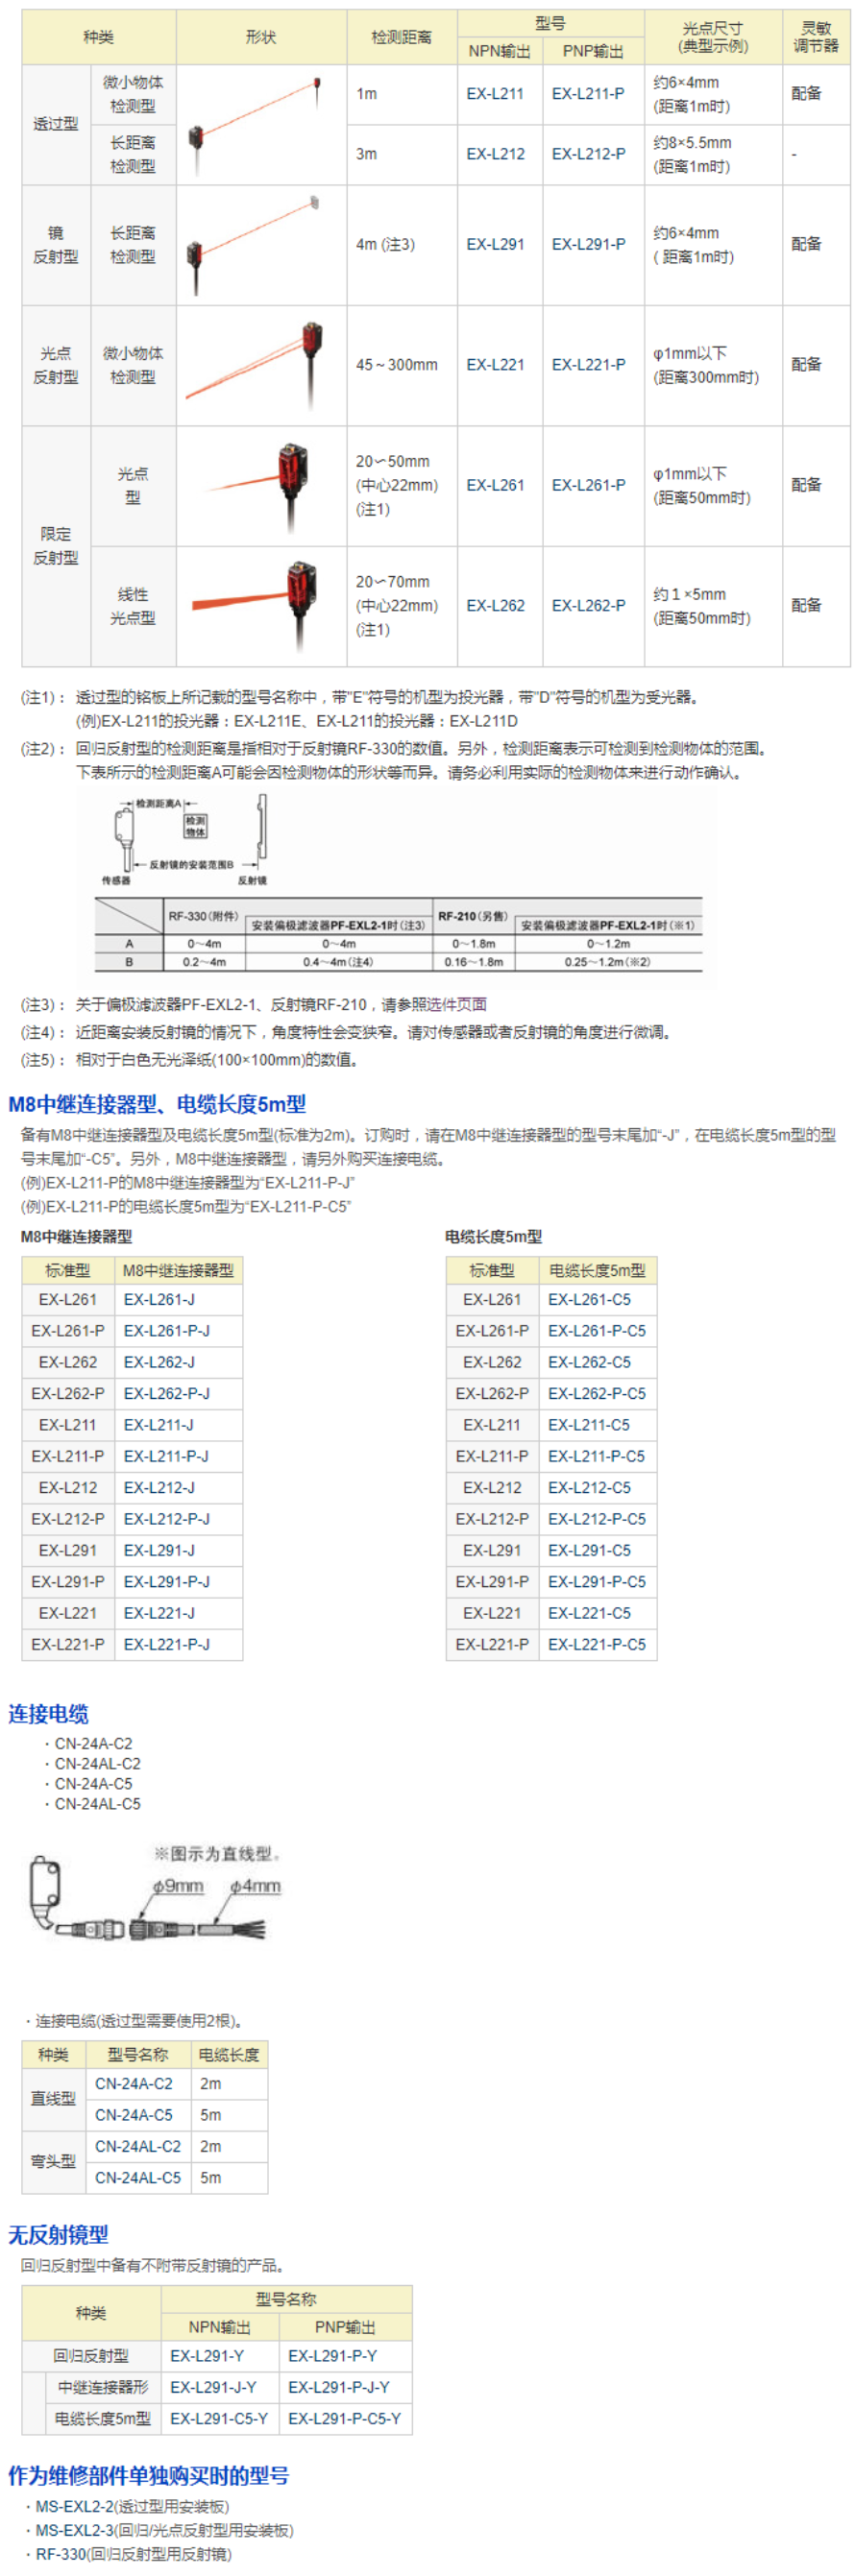Click the 'M8中继连接器型、电缆长度5m型' section heading

pos(157,1104)
